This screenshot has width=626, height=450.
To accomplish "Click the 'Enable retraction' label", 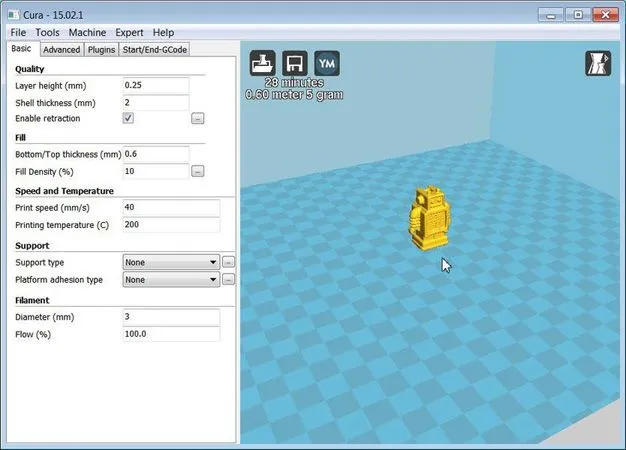I will pos(48,119).
